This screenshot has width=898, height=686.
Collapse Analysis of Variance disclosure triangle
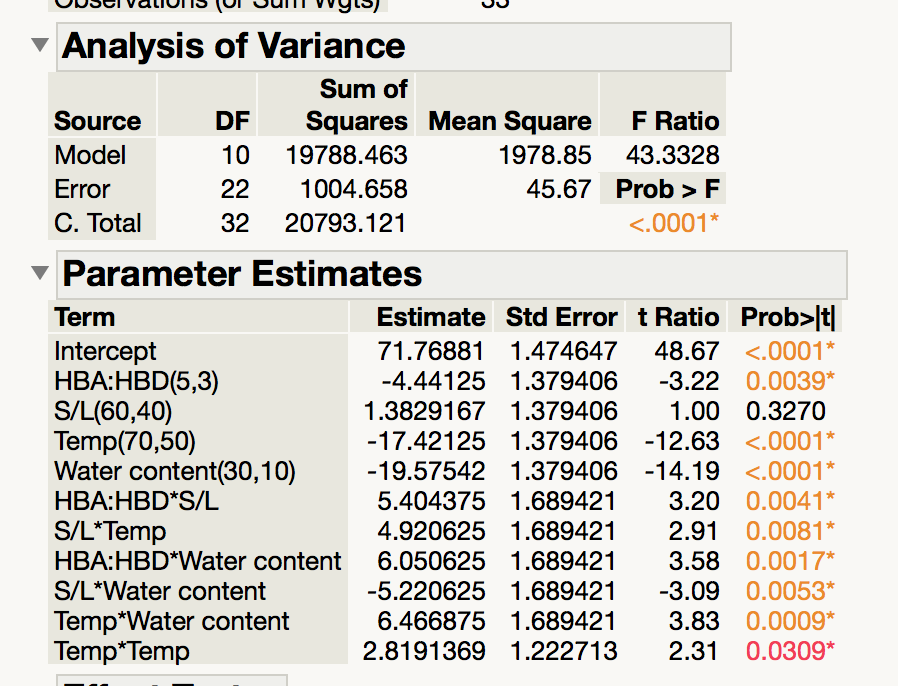click(x=40, y=45)
